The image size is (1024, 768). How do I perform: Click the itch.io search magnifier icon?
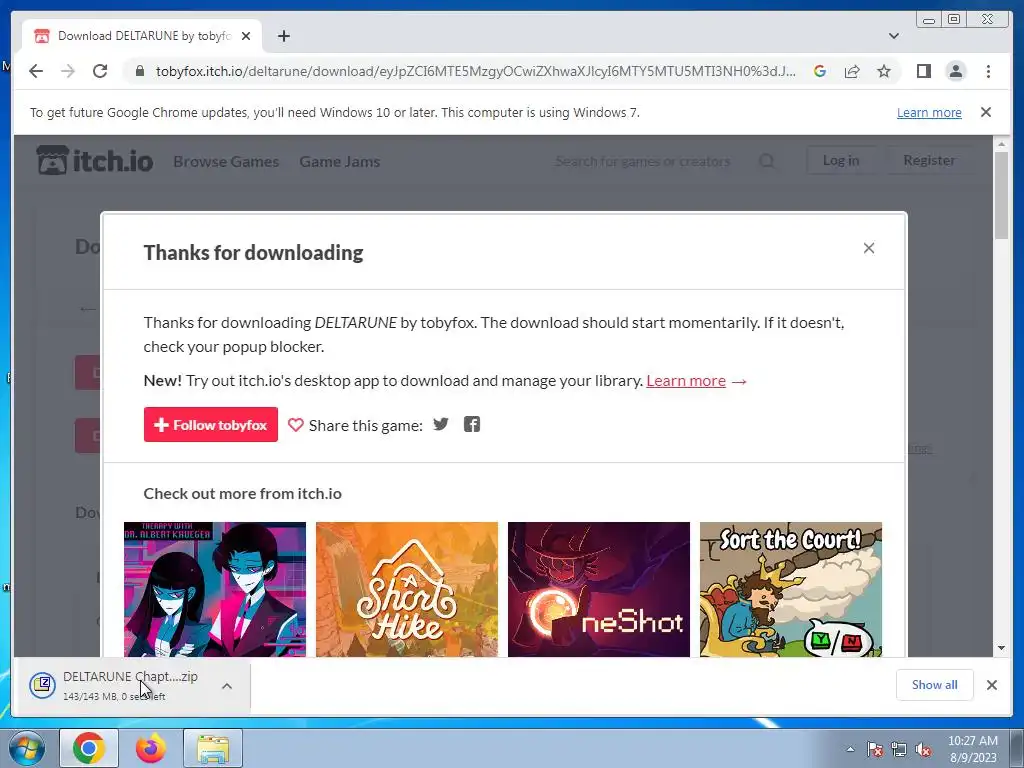767,161
